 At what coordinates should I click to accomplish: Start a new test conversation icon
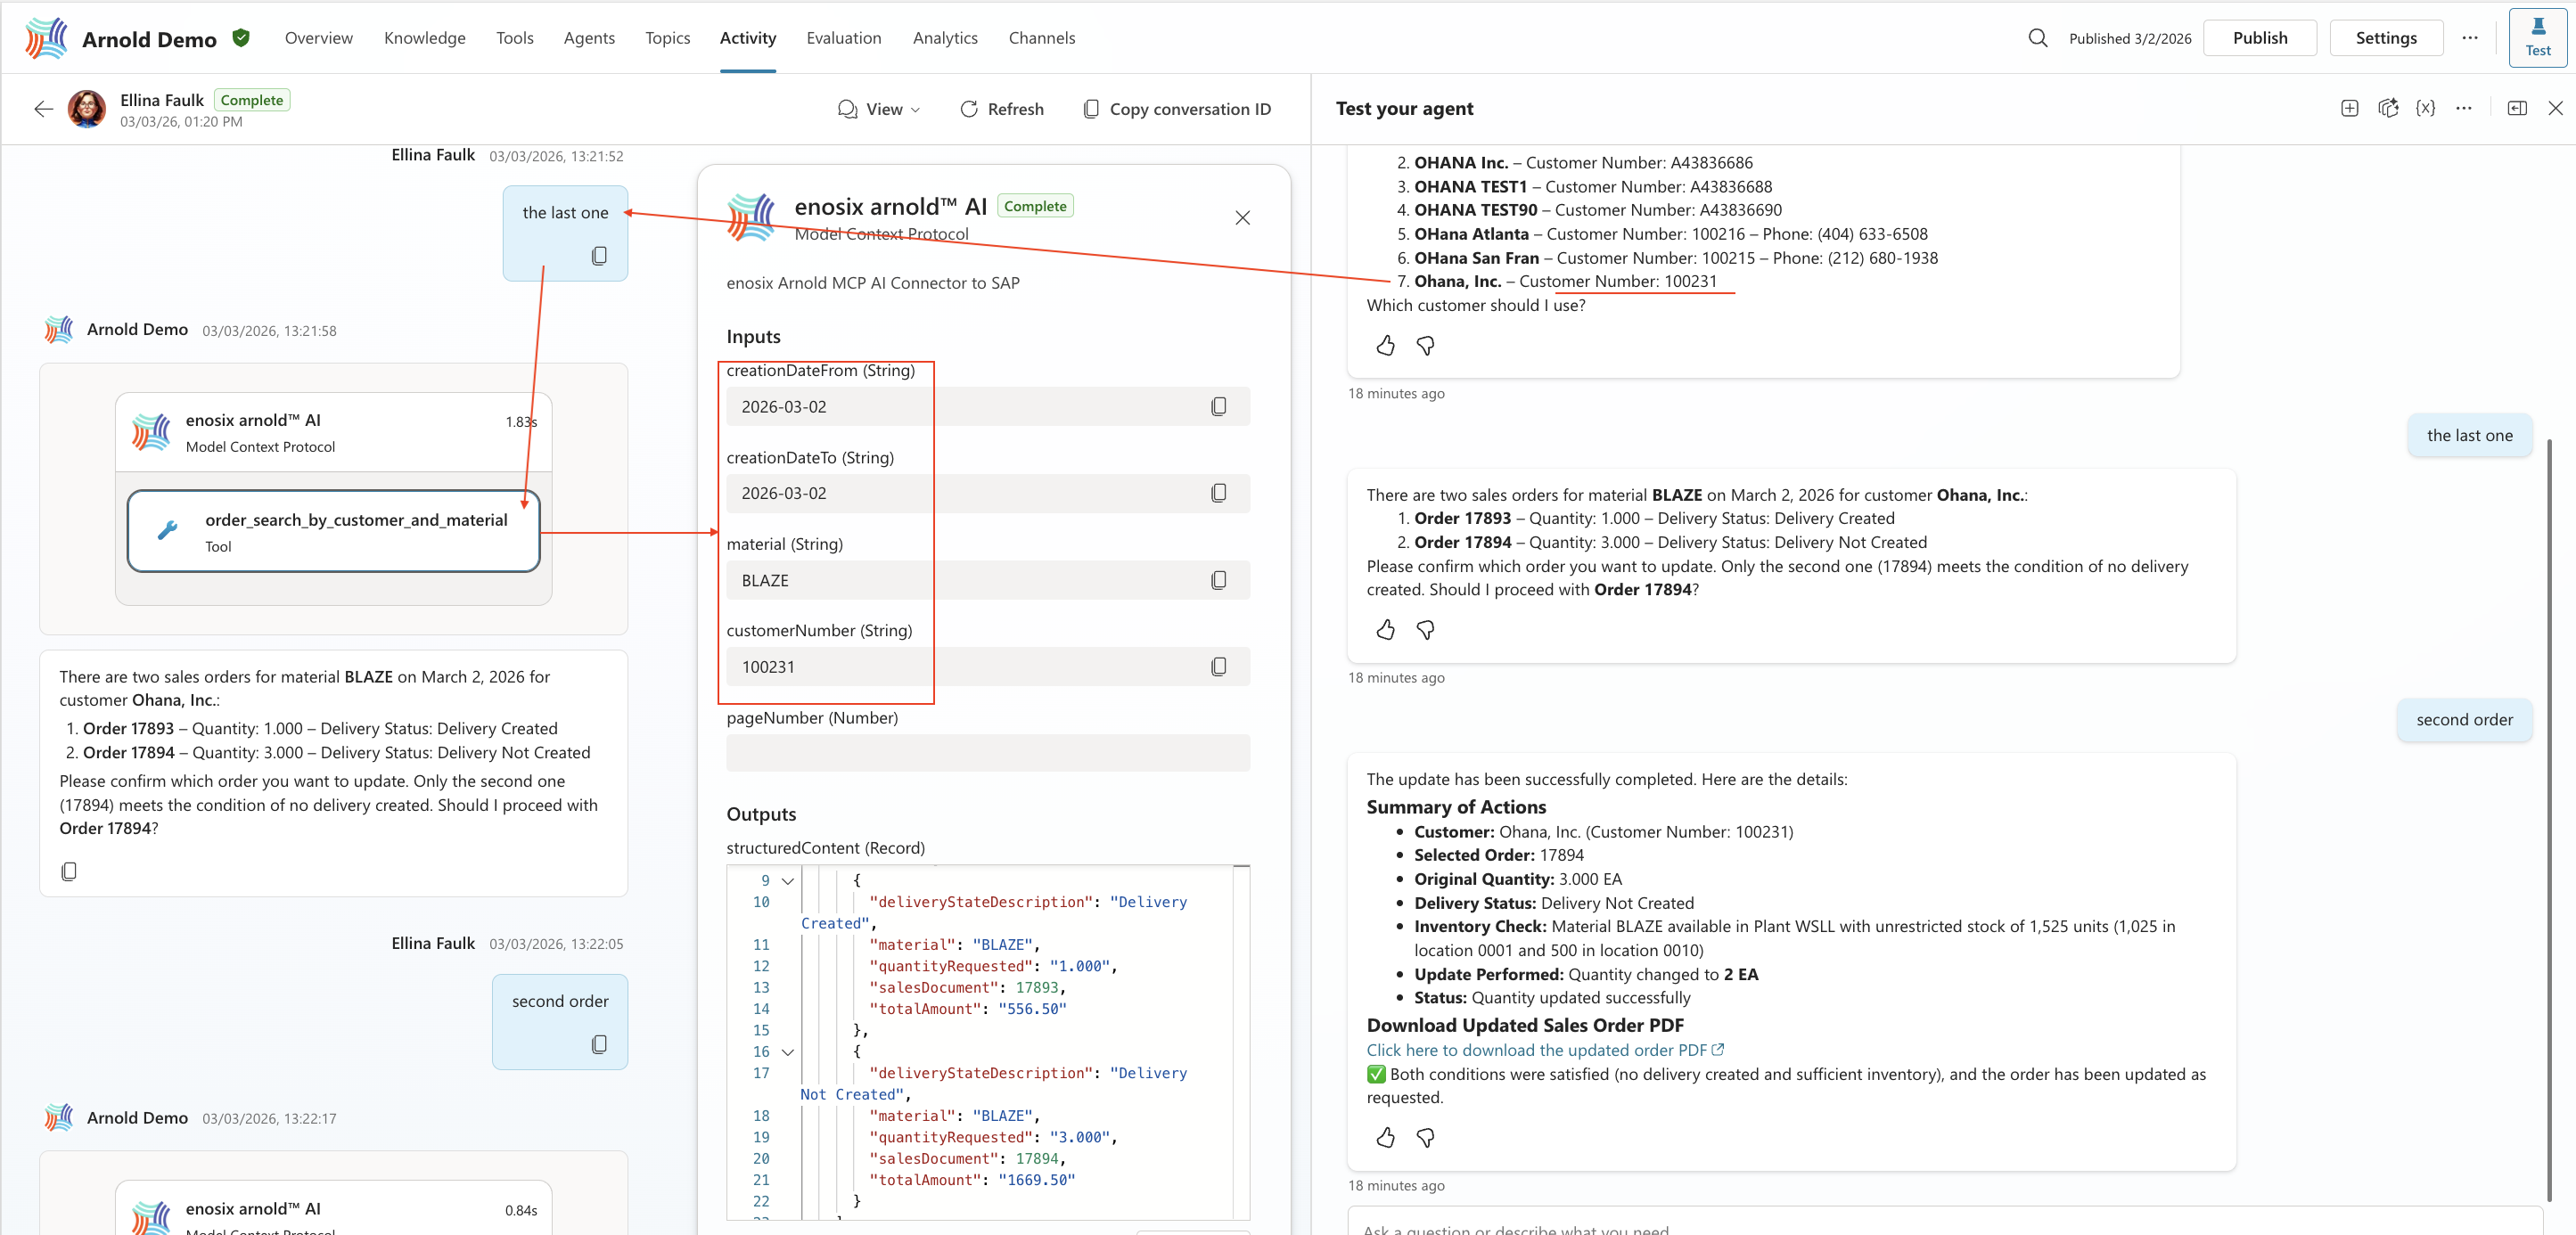(2349, 108)
